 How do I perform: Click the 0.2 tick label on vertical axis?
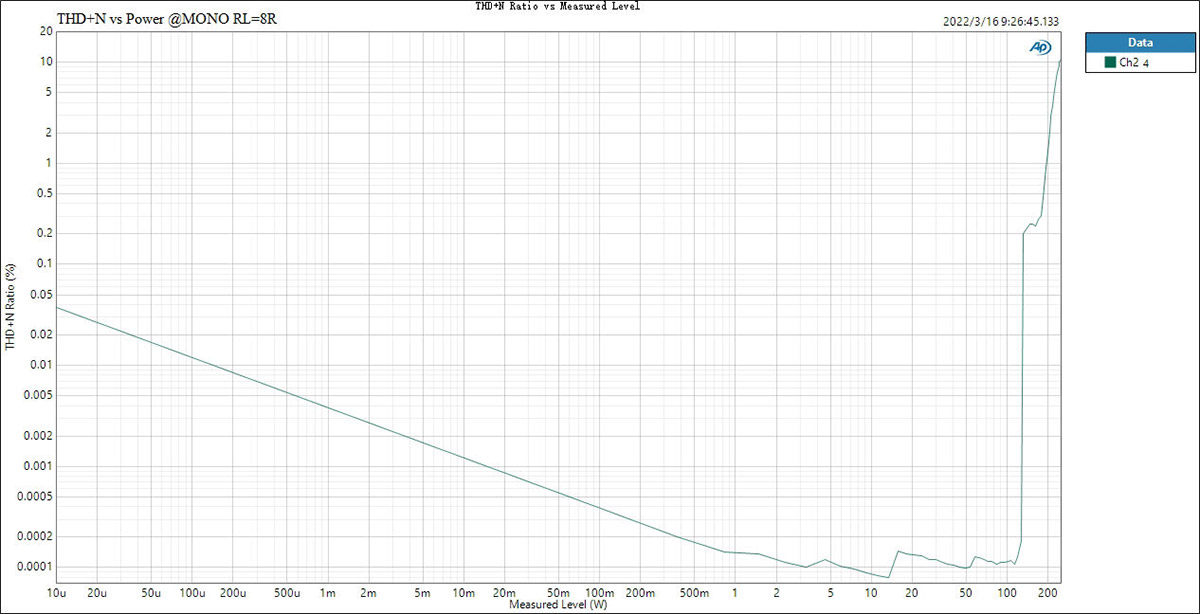[x=45, y=233]
